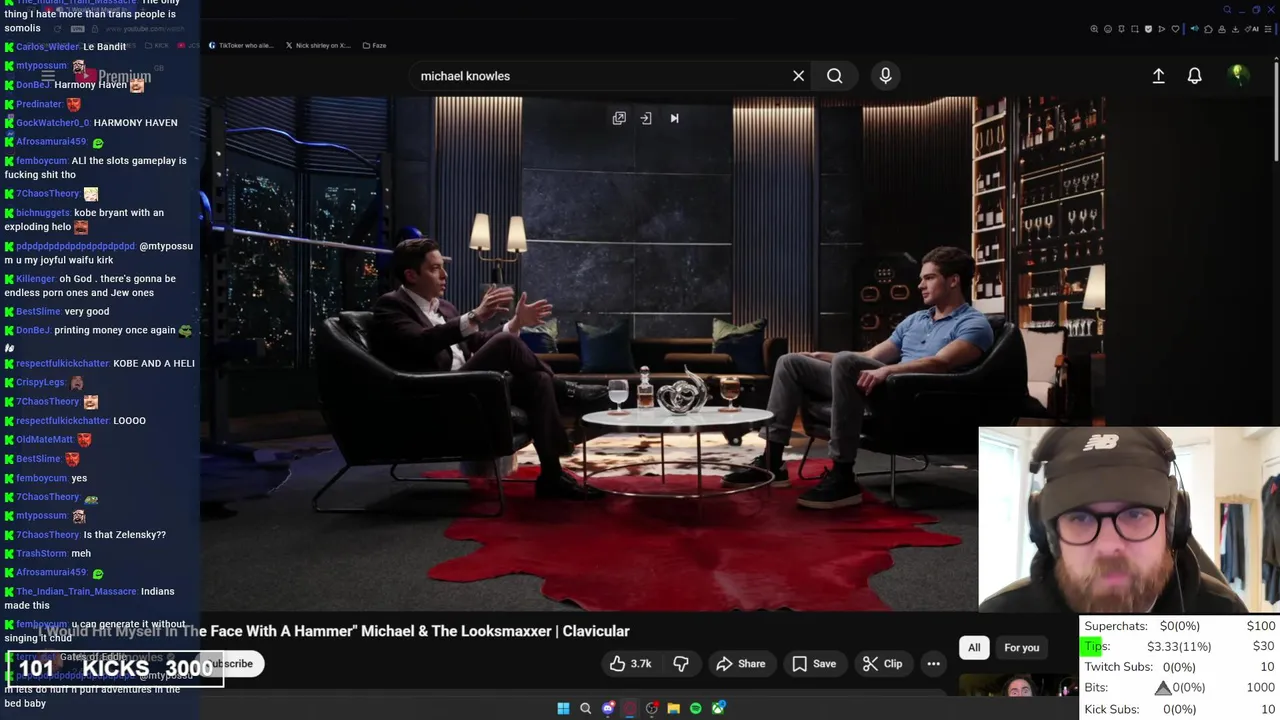The width and height of the screenshot is (1280, 720).
Task: Clear the michael knowles search text
Action: point(798,76)
